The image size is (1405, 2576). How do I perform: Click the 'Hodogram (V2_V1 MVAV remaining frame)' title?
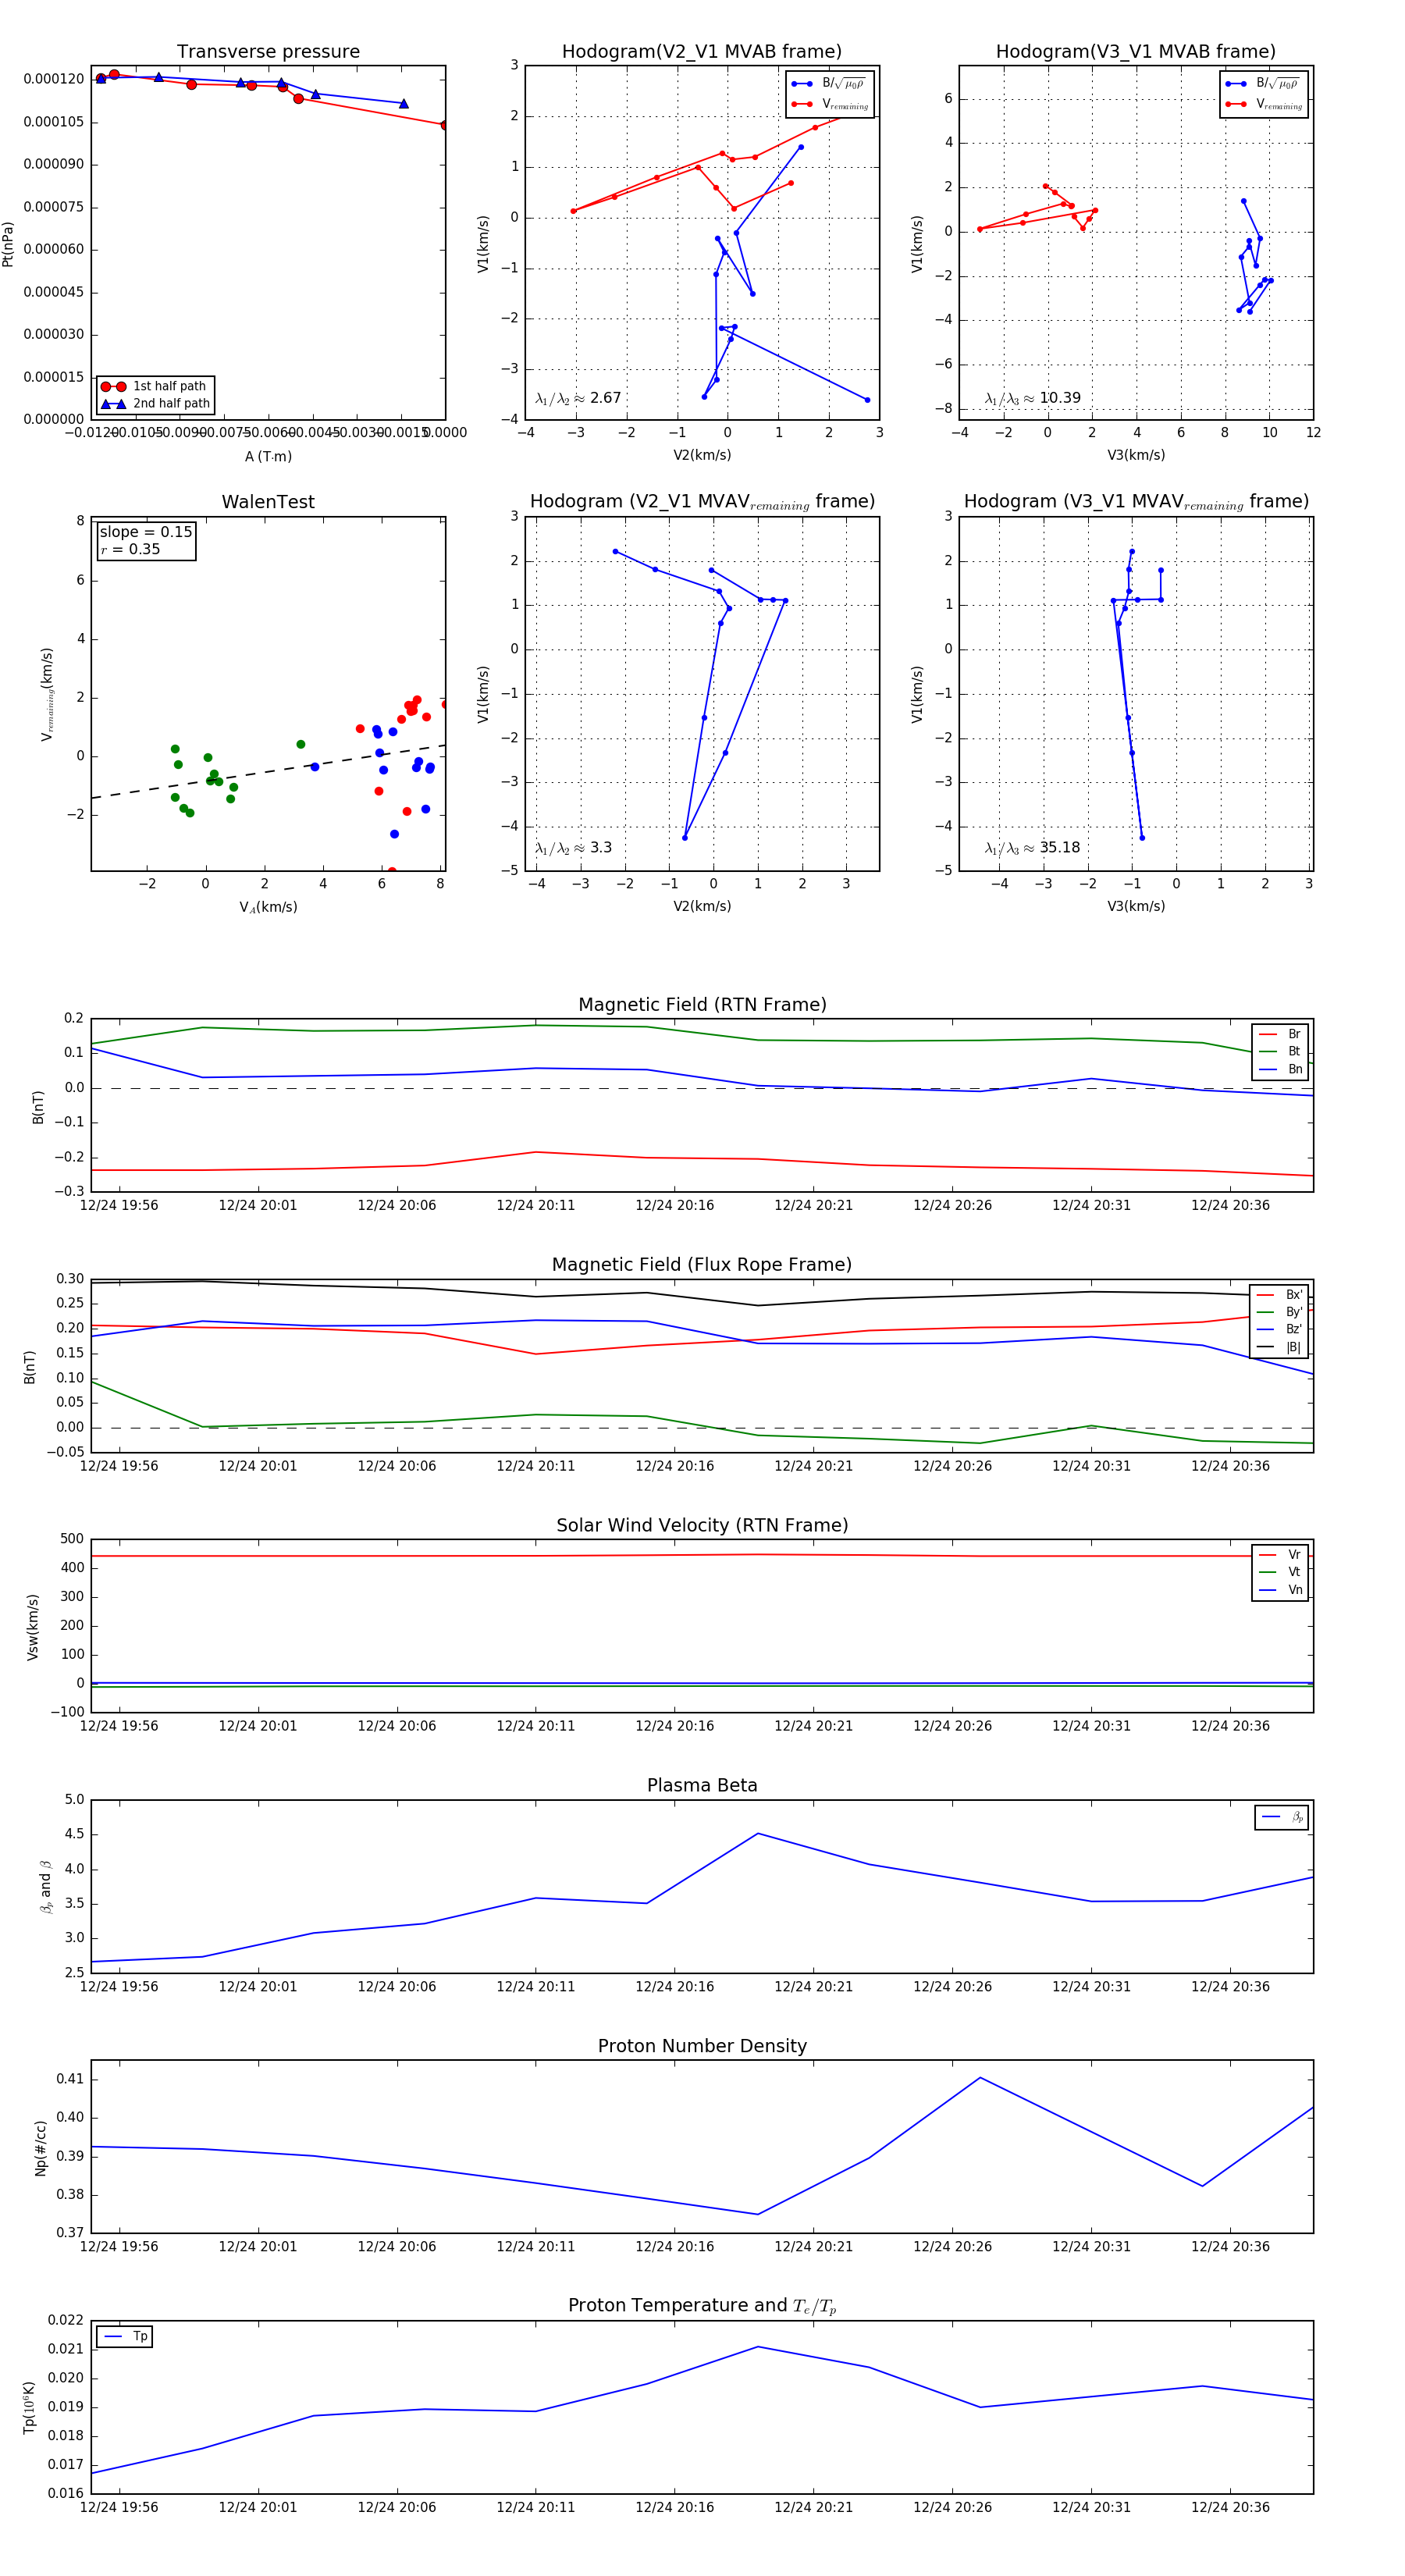pos(702,502)
